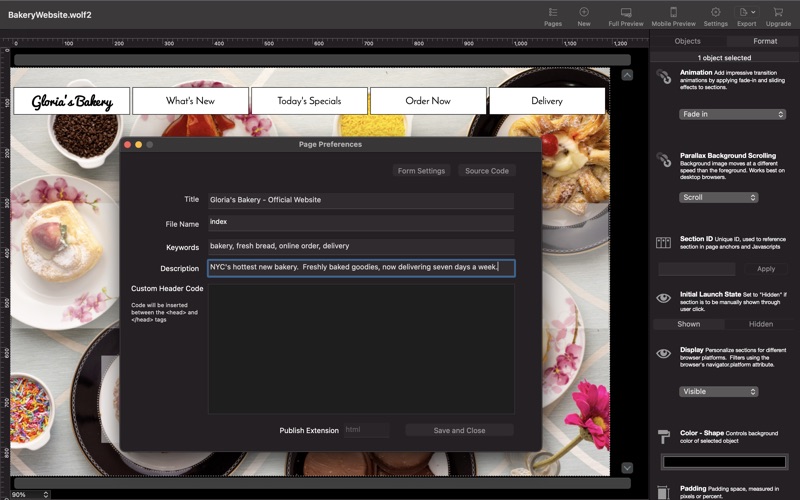
Task: Open the Scroll parallax dropdown
Action: click(718, 197)
